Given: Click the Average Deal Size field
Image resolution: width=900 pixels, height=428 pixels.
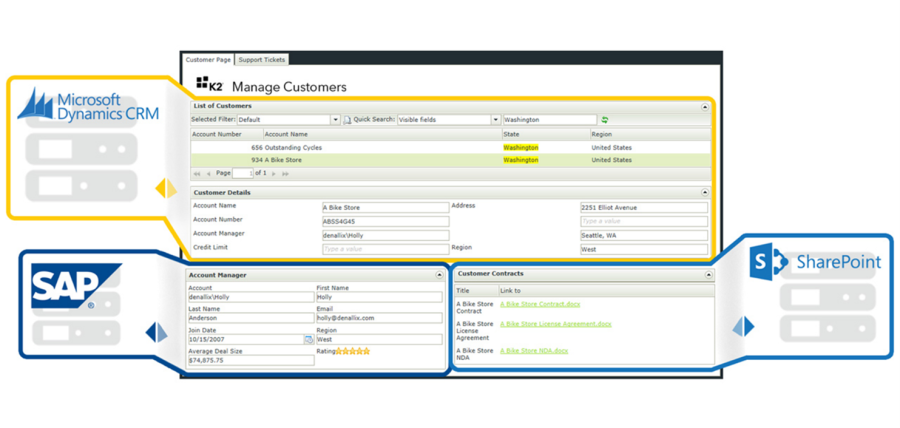Looking at the screenshot, I should coord(251,360).
